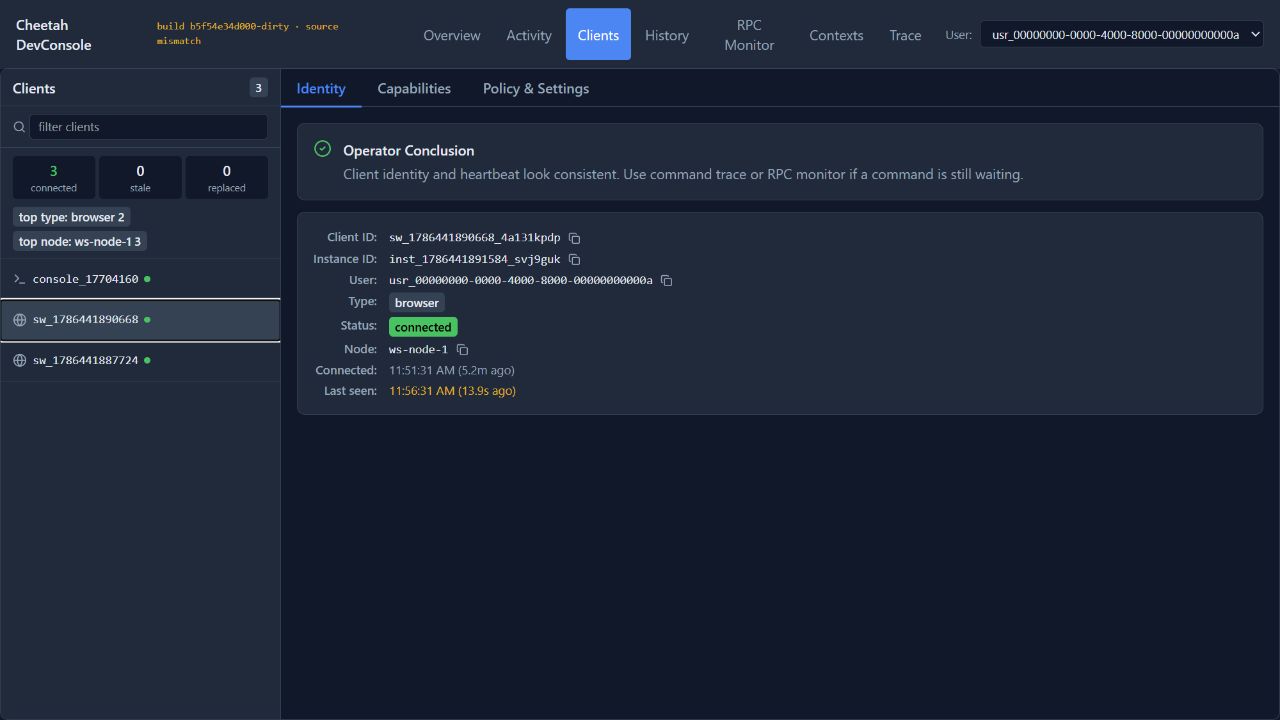Click the Cheetah DevConsole title
The width and height of the screenshot is (1280, 720).
(54, 35)
